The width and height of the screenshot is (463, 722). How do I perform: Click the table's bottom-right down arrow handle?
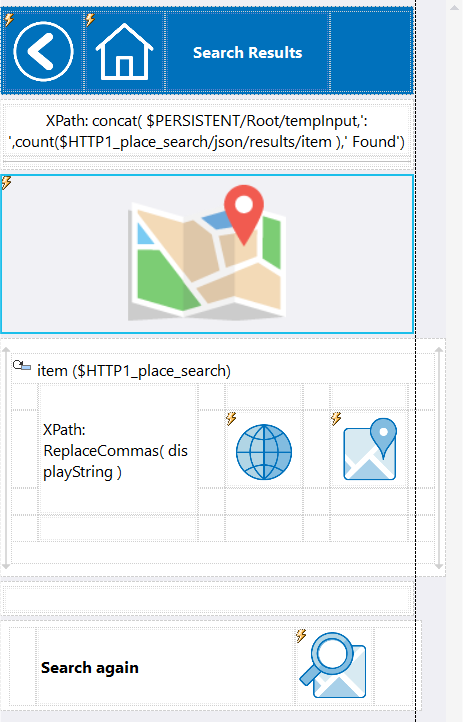point(439,565)
